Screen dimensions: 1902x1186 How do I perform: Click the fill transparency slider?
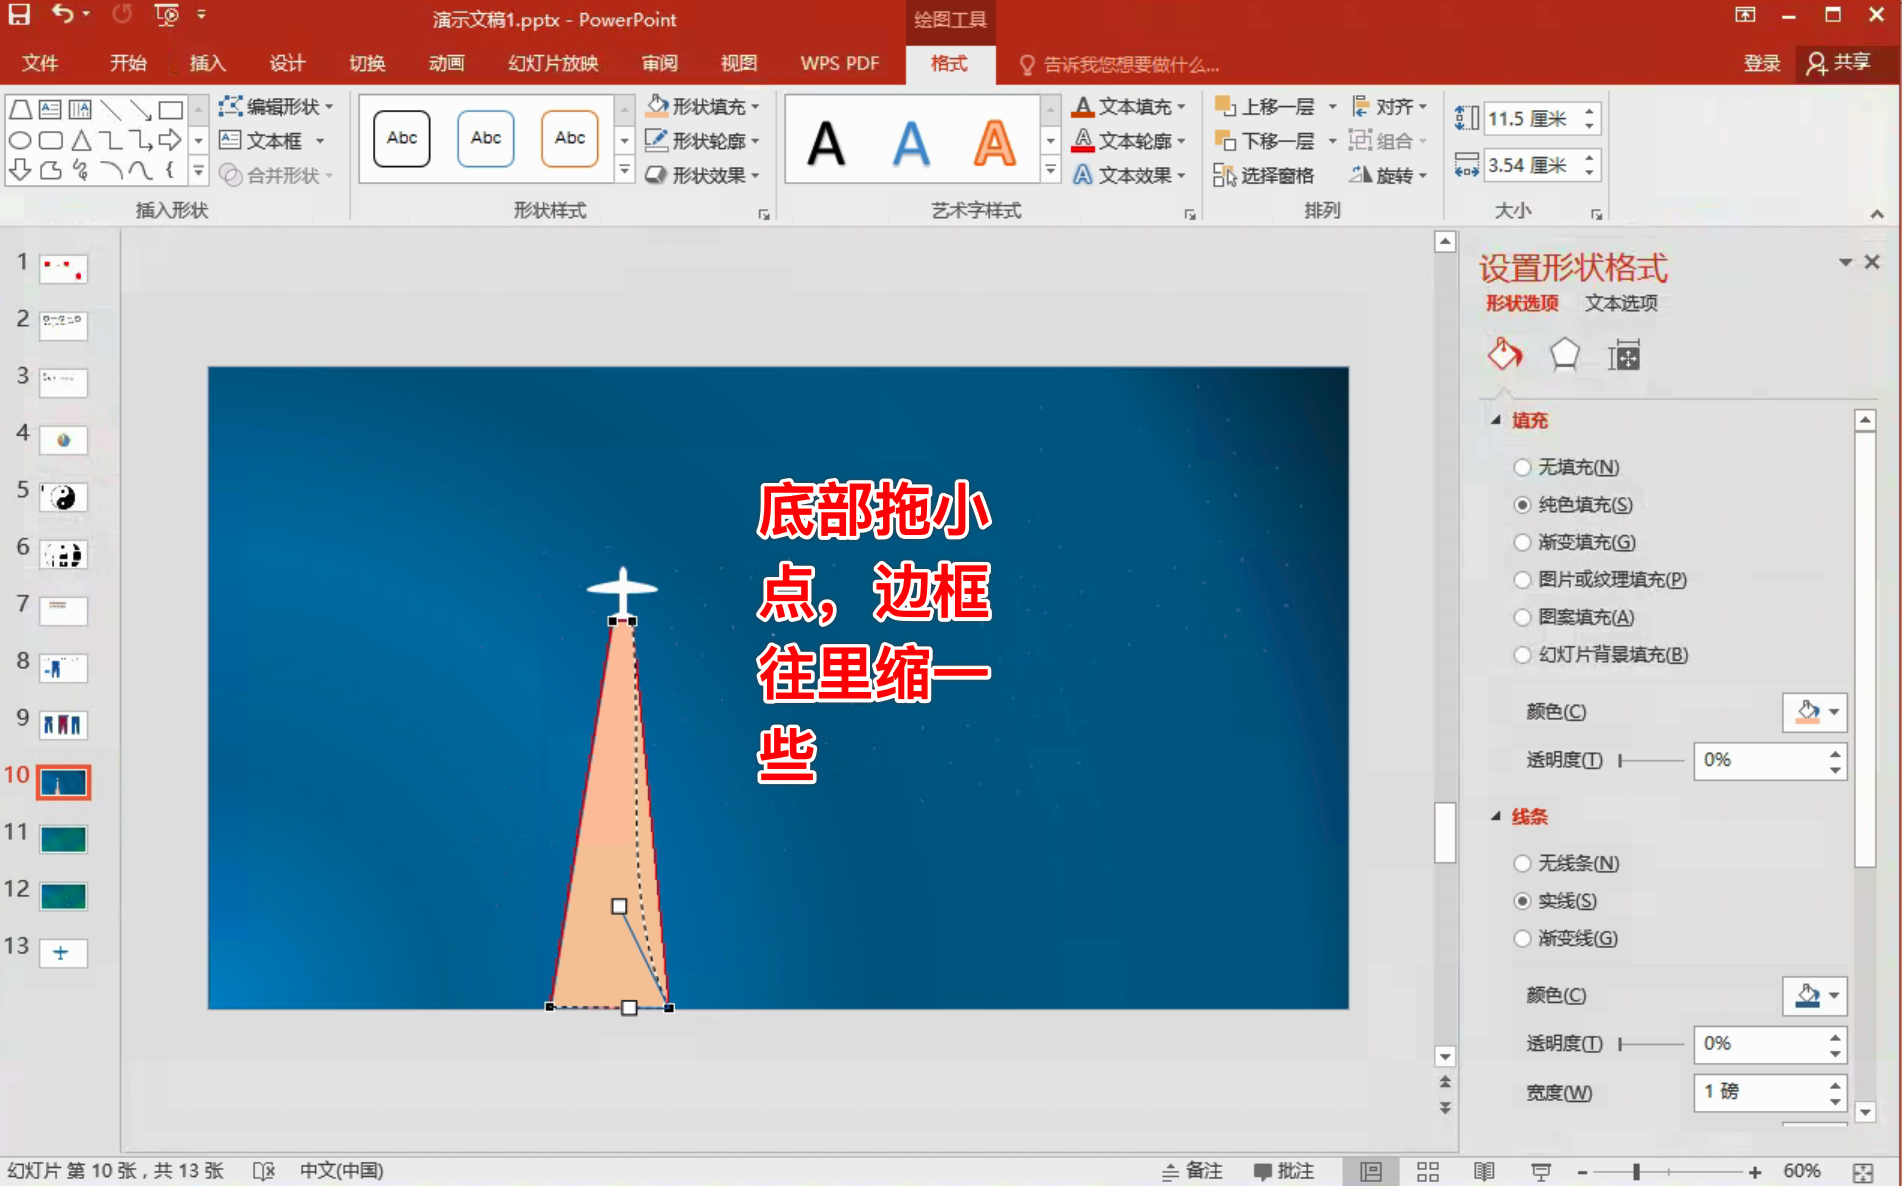tap(1651, 761)
